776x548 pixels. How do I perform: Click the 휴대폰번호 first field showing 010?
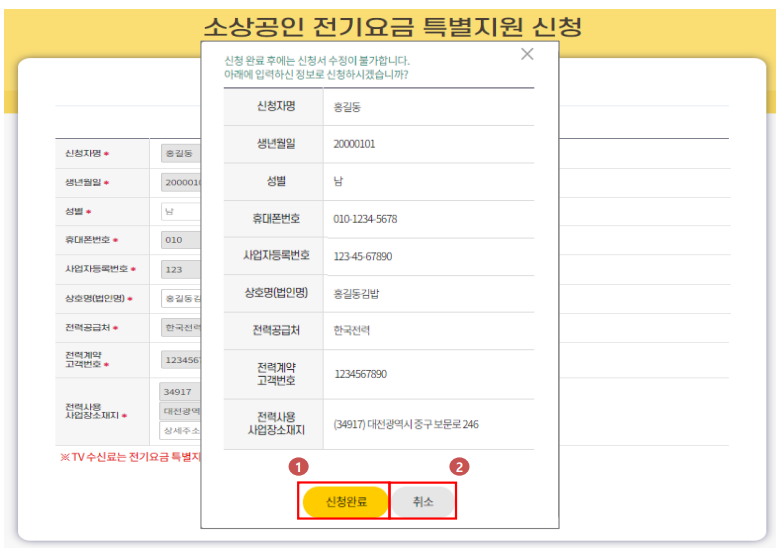pos(181,240)
